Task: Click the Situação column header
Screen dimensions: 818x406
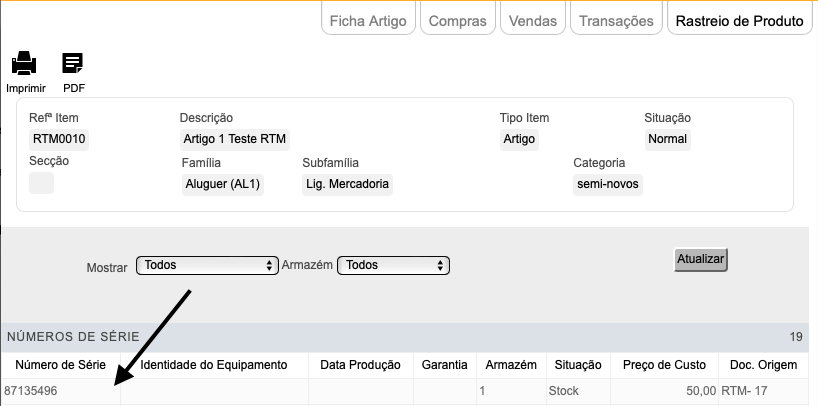Action: [x=578, y=365]
